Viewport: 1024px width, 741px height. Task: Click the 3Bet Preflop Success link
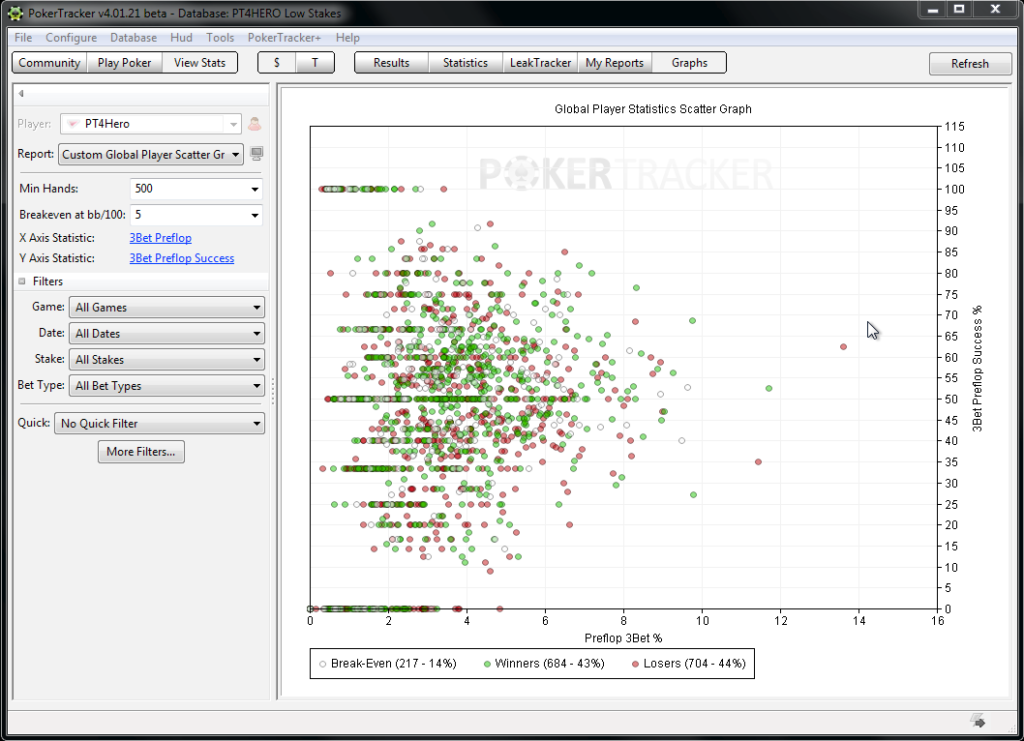coord(182,259)
